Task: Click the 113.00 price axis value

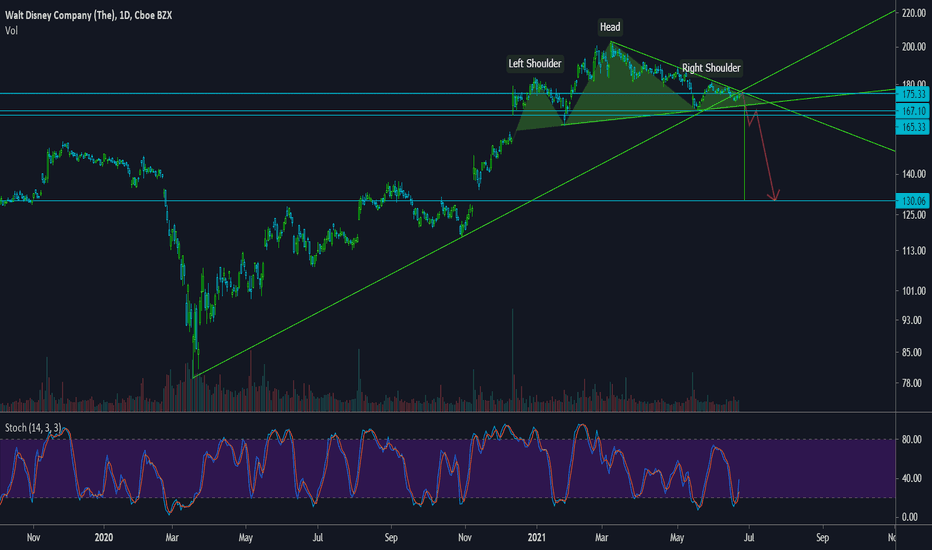Action: pos(914,250)
